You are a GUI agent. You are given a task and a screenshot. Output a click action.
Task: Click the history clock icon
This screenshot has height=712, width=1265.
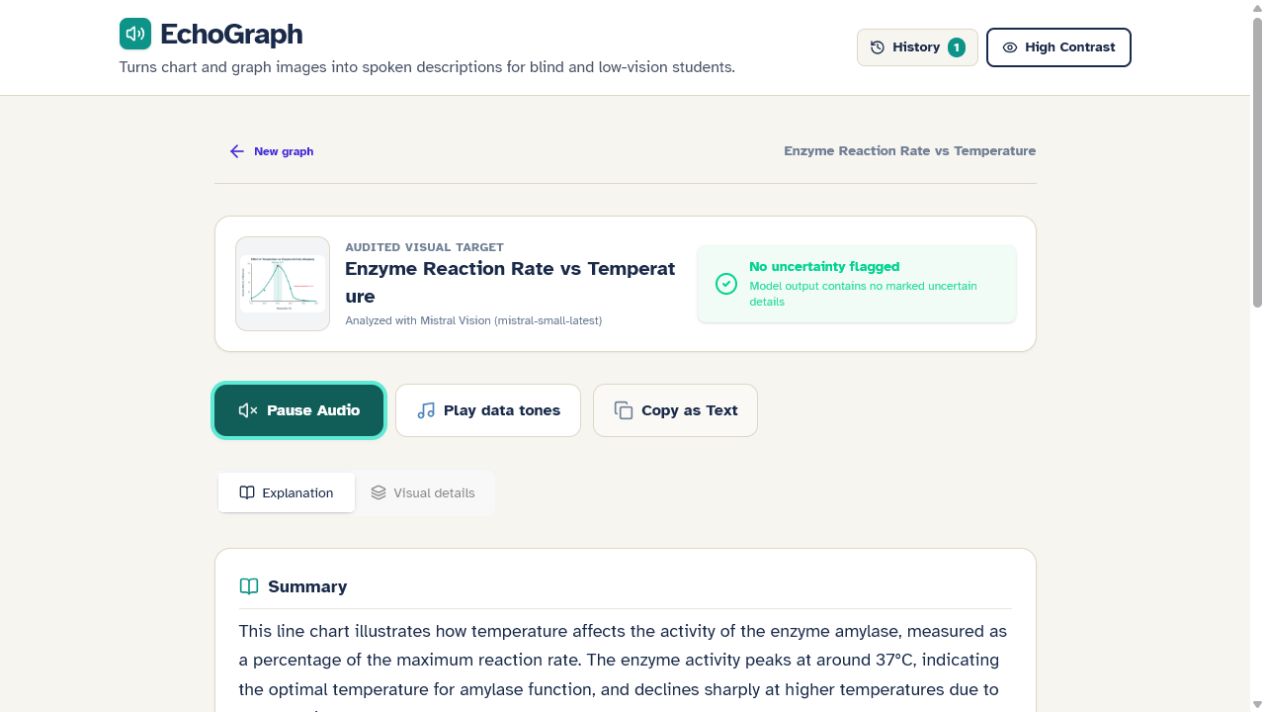click(878, 47)
